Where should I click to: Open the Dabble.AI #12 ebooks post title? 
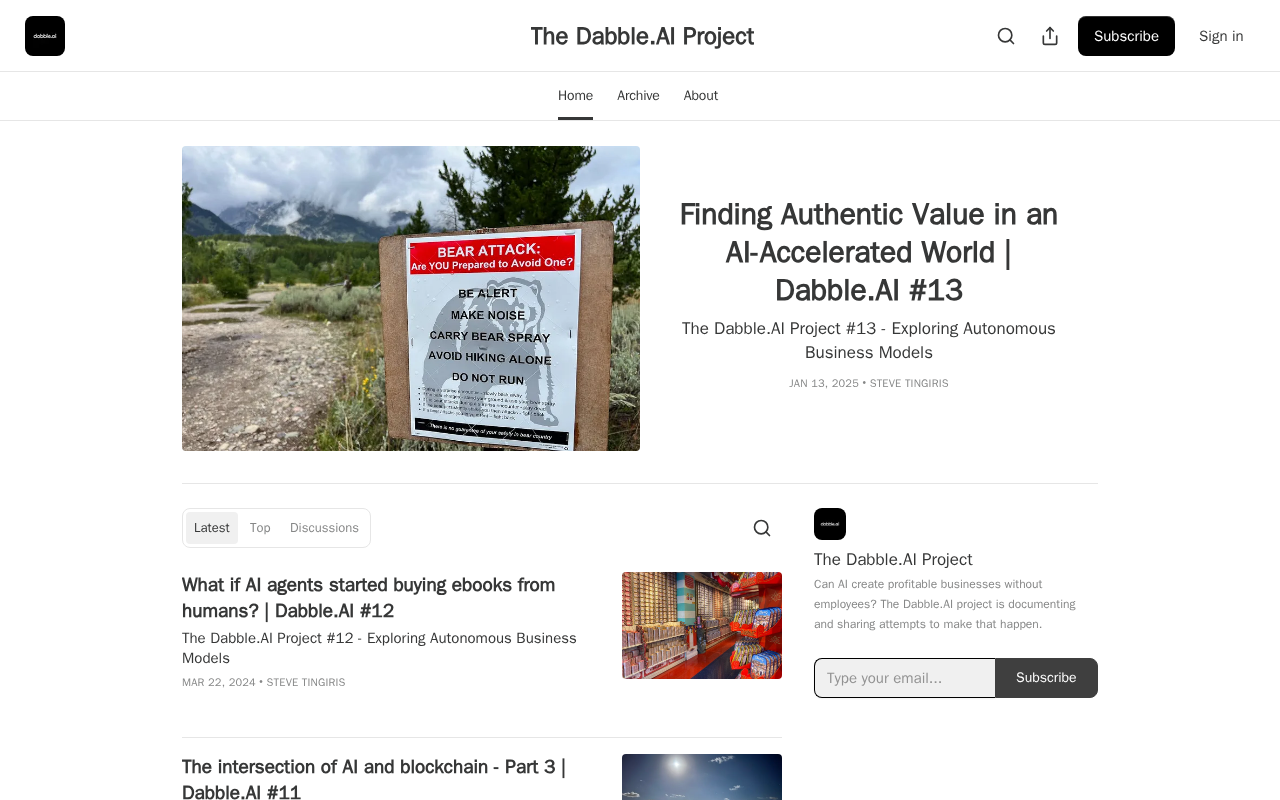click(369, 598)
